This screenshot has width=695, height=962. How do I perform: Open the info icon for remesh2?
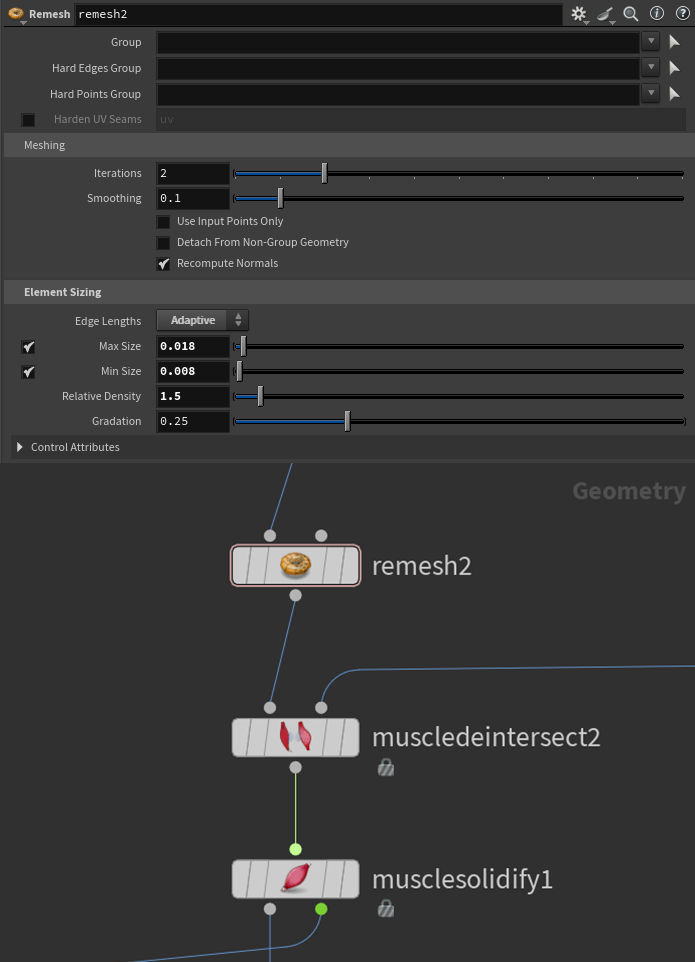pos(657,14)
